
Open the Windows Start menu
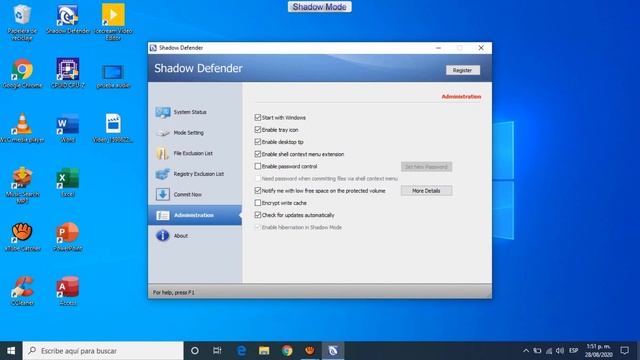[x=11, y=351]
